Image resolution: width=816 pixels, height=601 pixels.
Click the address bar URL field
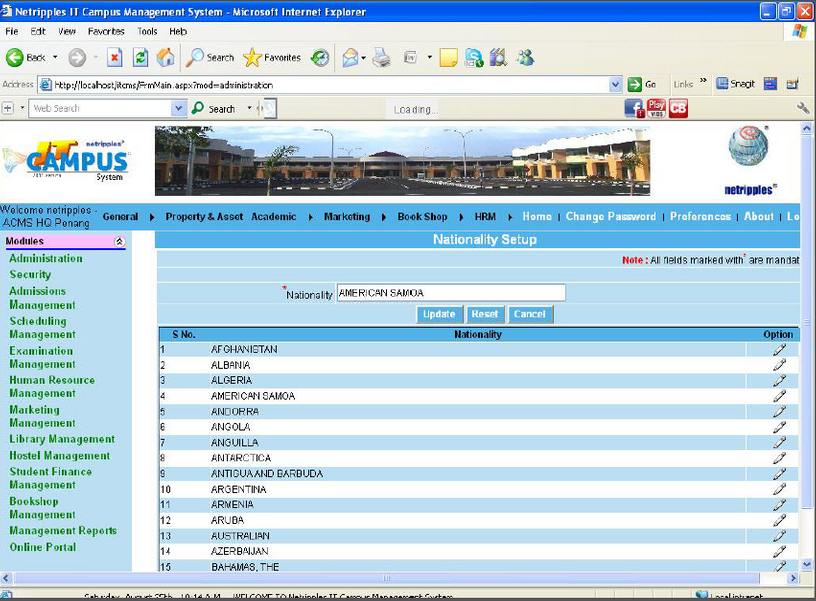point(325,84)
